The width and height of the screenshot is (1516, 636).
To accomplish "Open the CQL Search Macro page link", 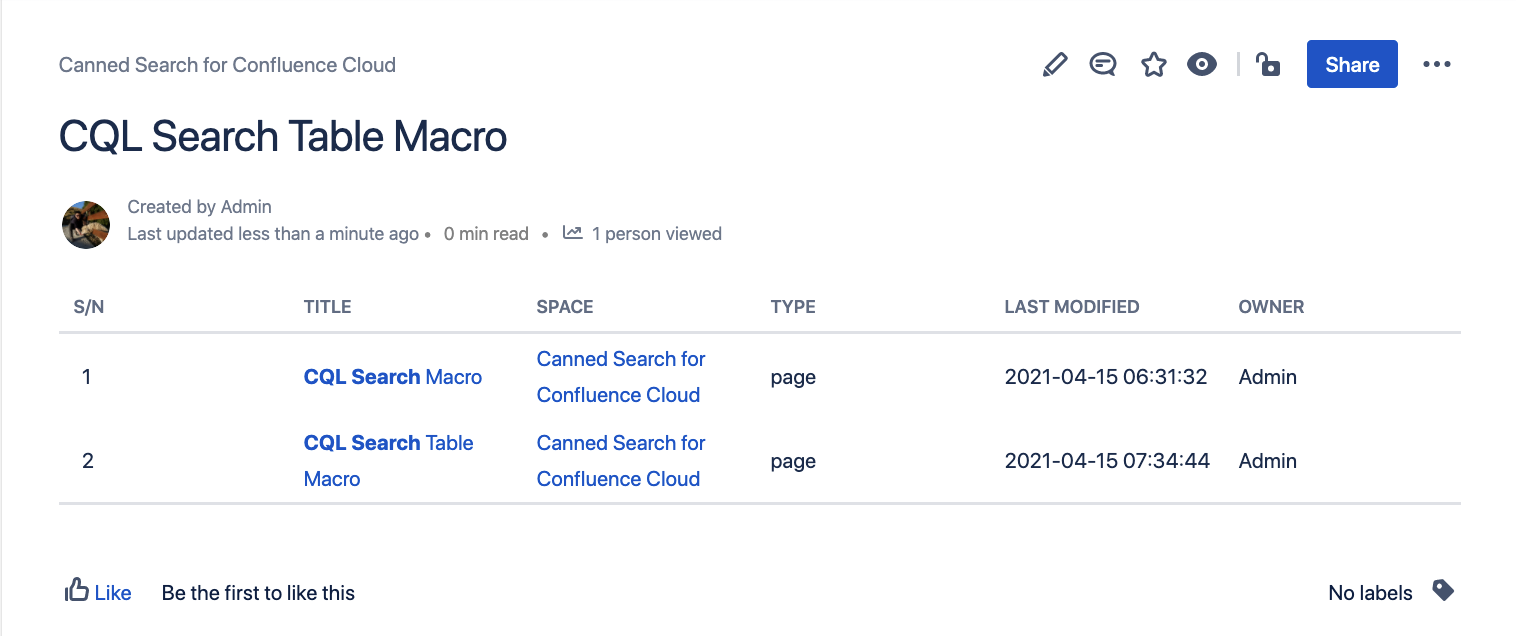I will (x=392, y=377).
